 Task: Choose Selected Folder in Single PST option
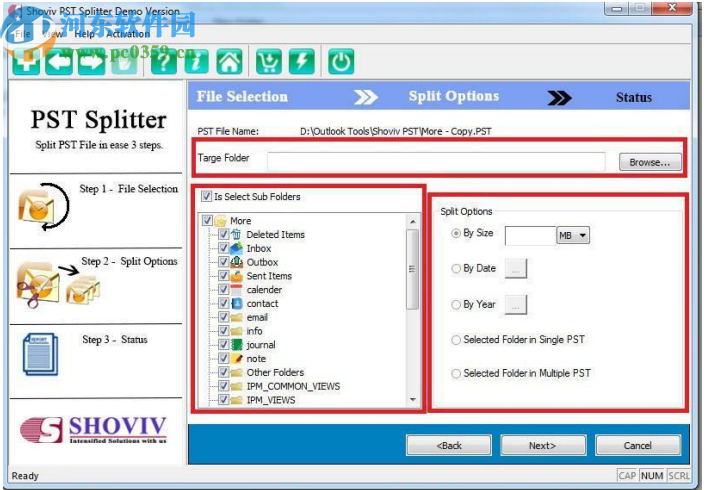click(x=456, y=340)
